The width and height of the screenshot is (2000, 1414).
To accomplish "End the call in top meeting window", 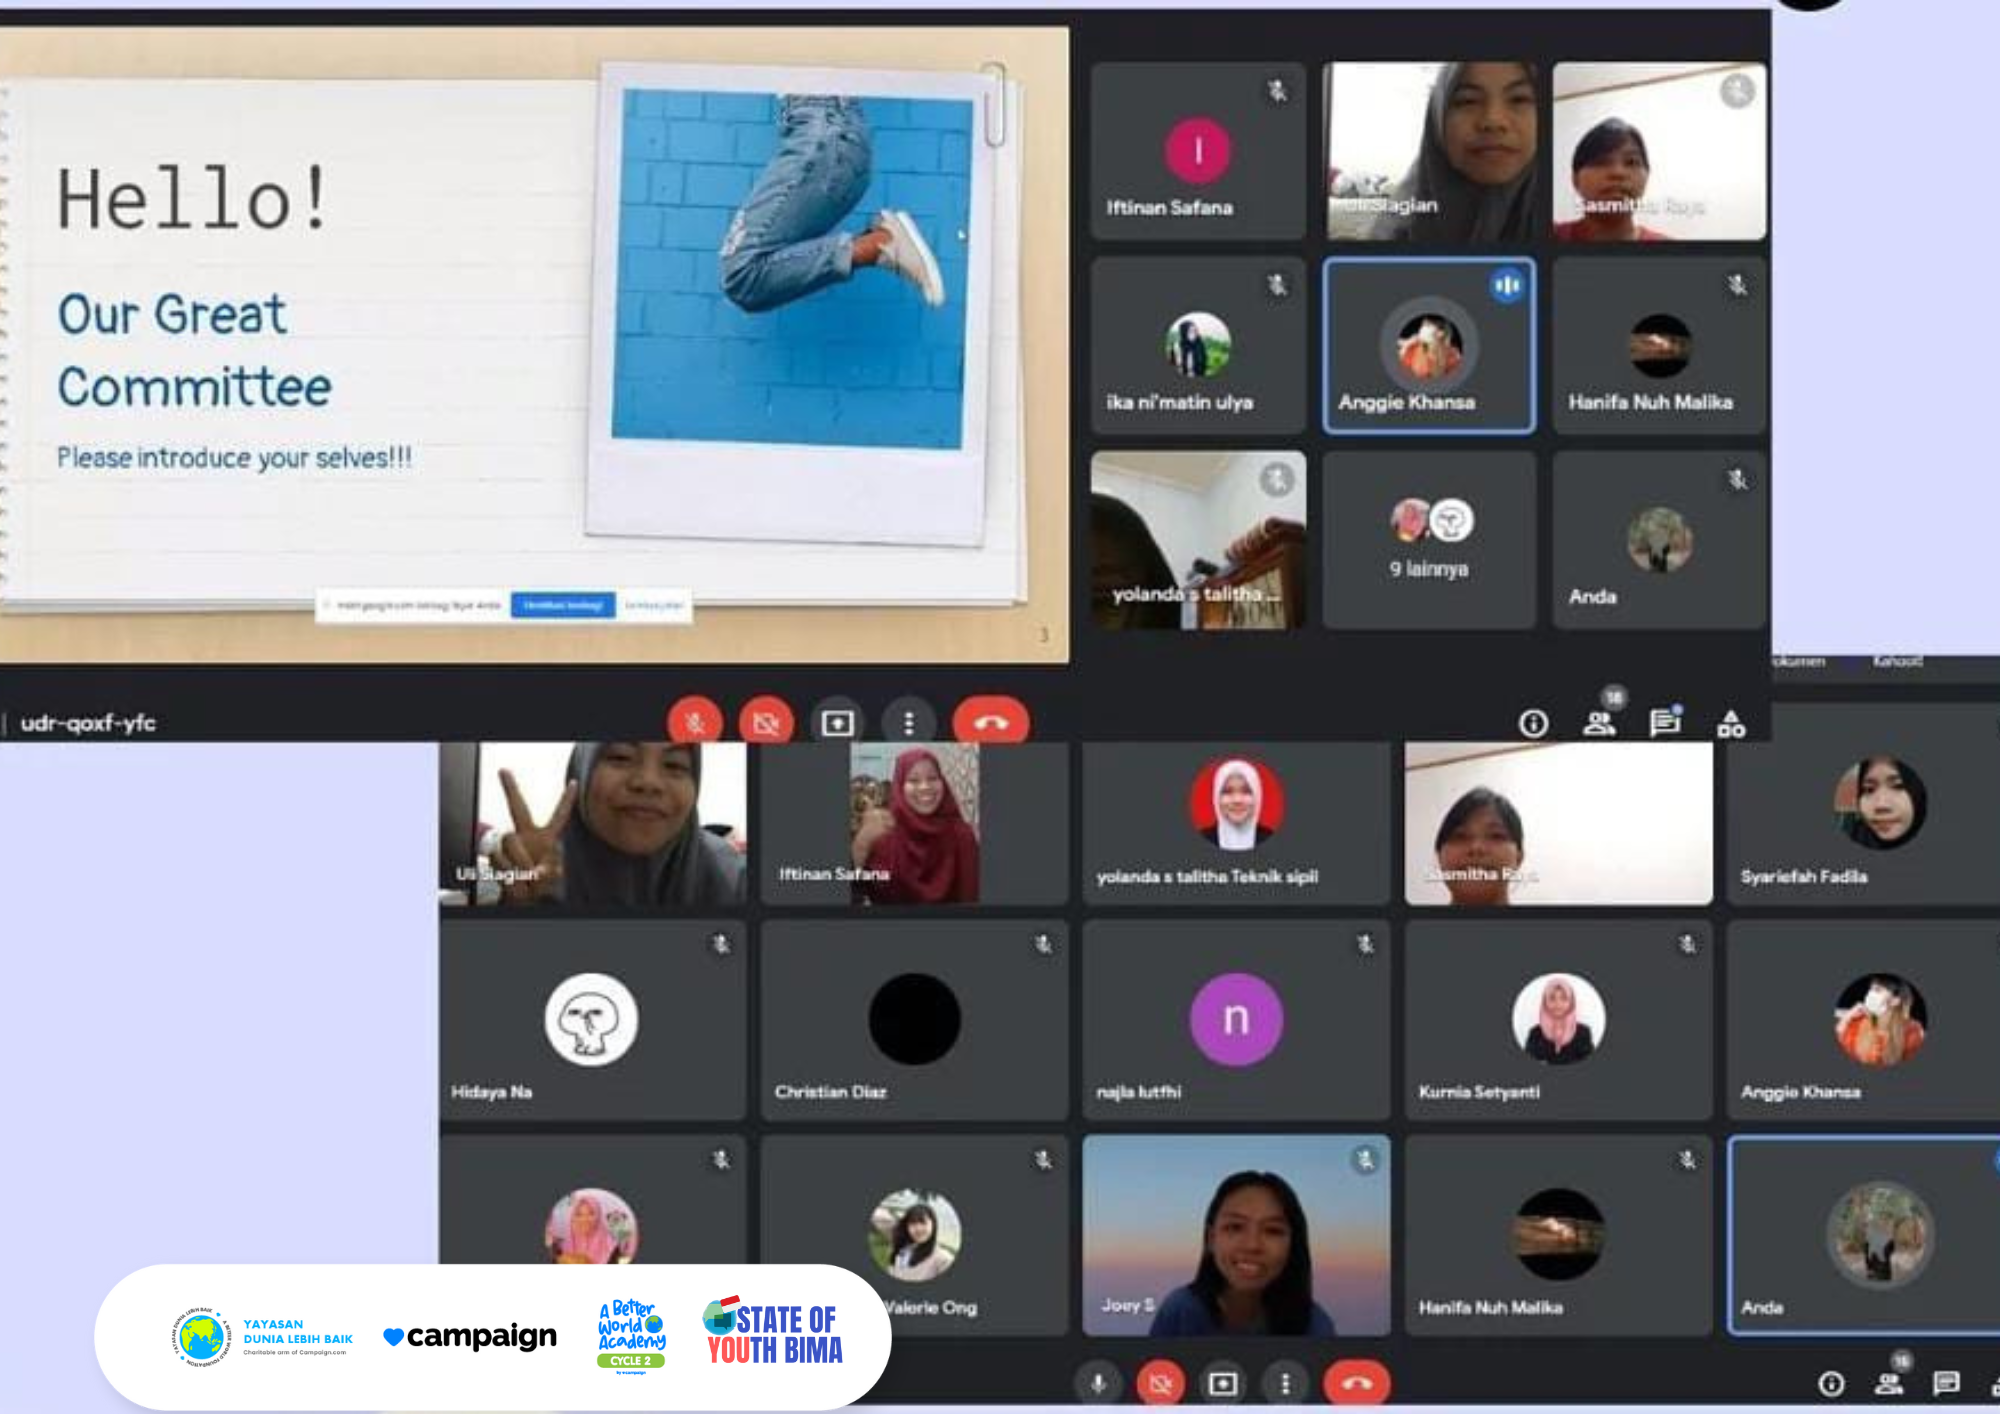I will click(990, 722).
